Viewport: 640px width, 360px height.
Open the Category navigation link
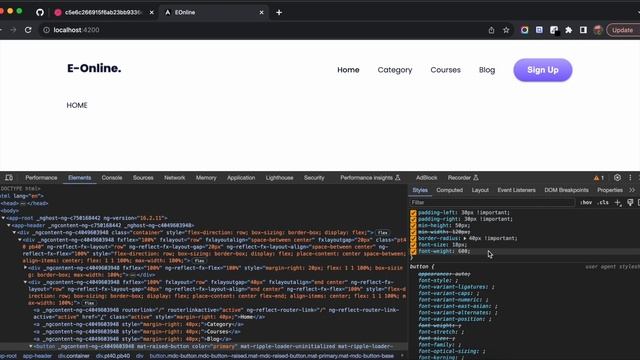(395, 70)
